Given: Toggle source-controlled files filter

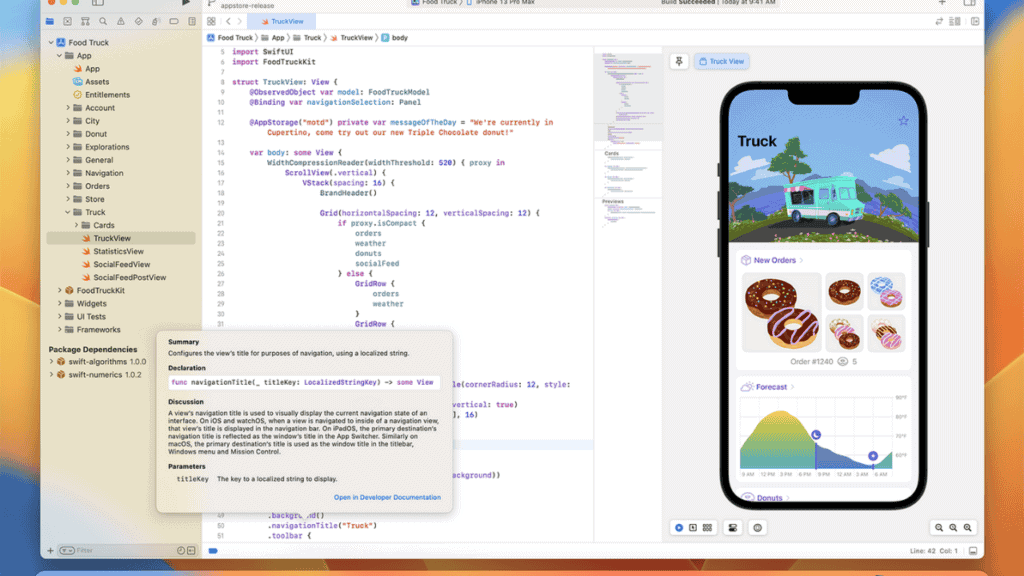Looking at the screenshot, I should point(191,551).
